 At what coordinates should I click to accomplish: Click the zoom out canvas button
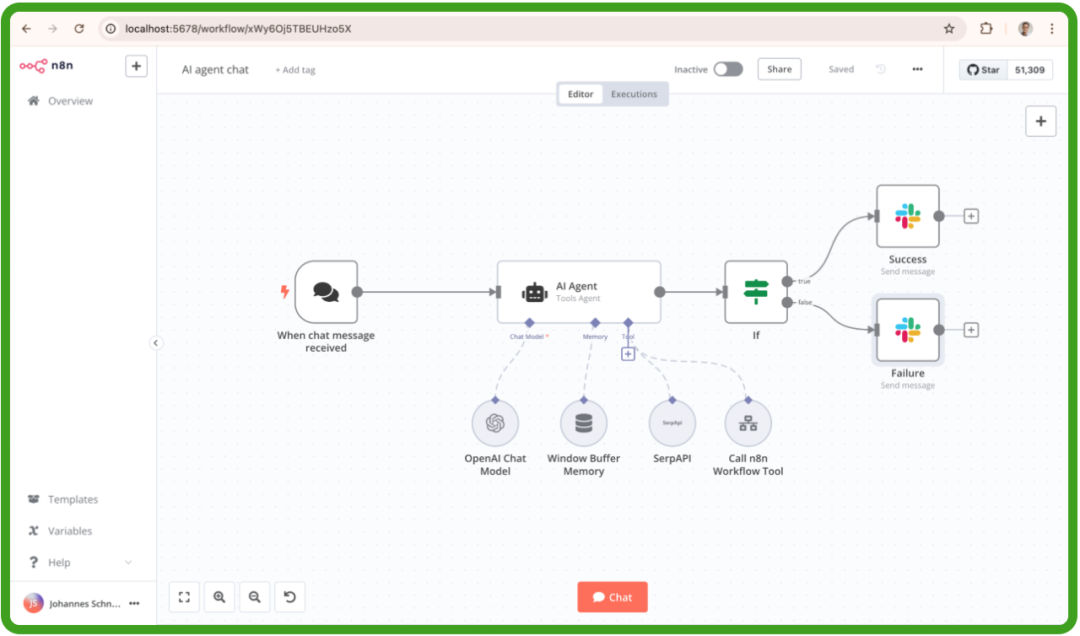255,597
